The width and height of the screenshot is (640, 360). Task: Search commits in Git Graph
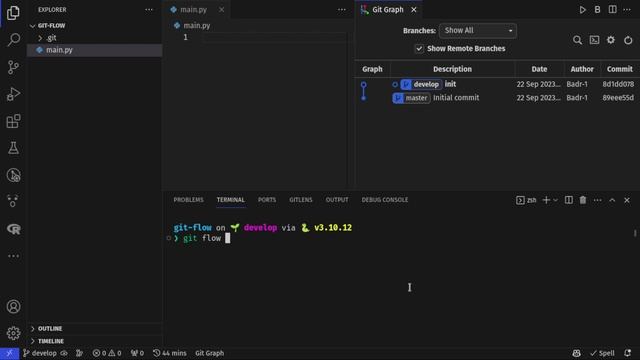[x=577, y=40]
